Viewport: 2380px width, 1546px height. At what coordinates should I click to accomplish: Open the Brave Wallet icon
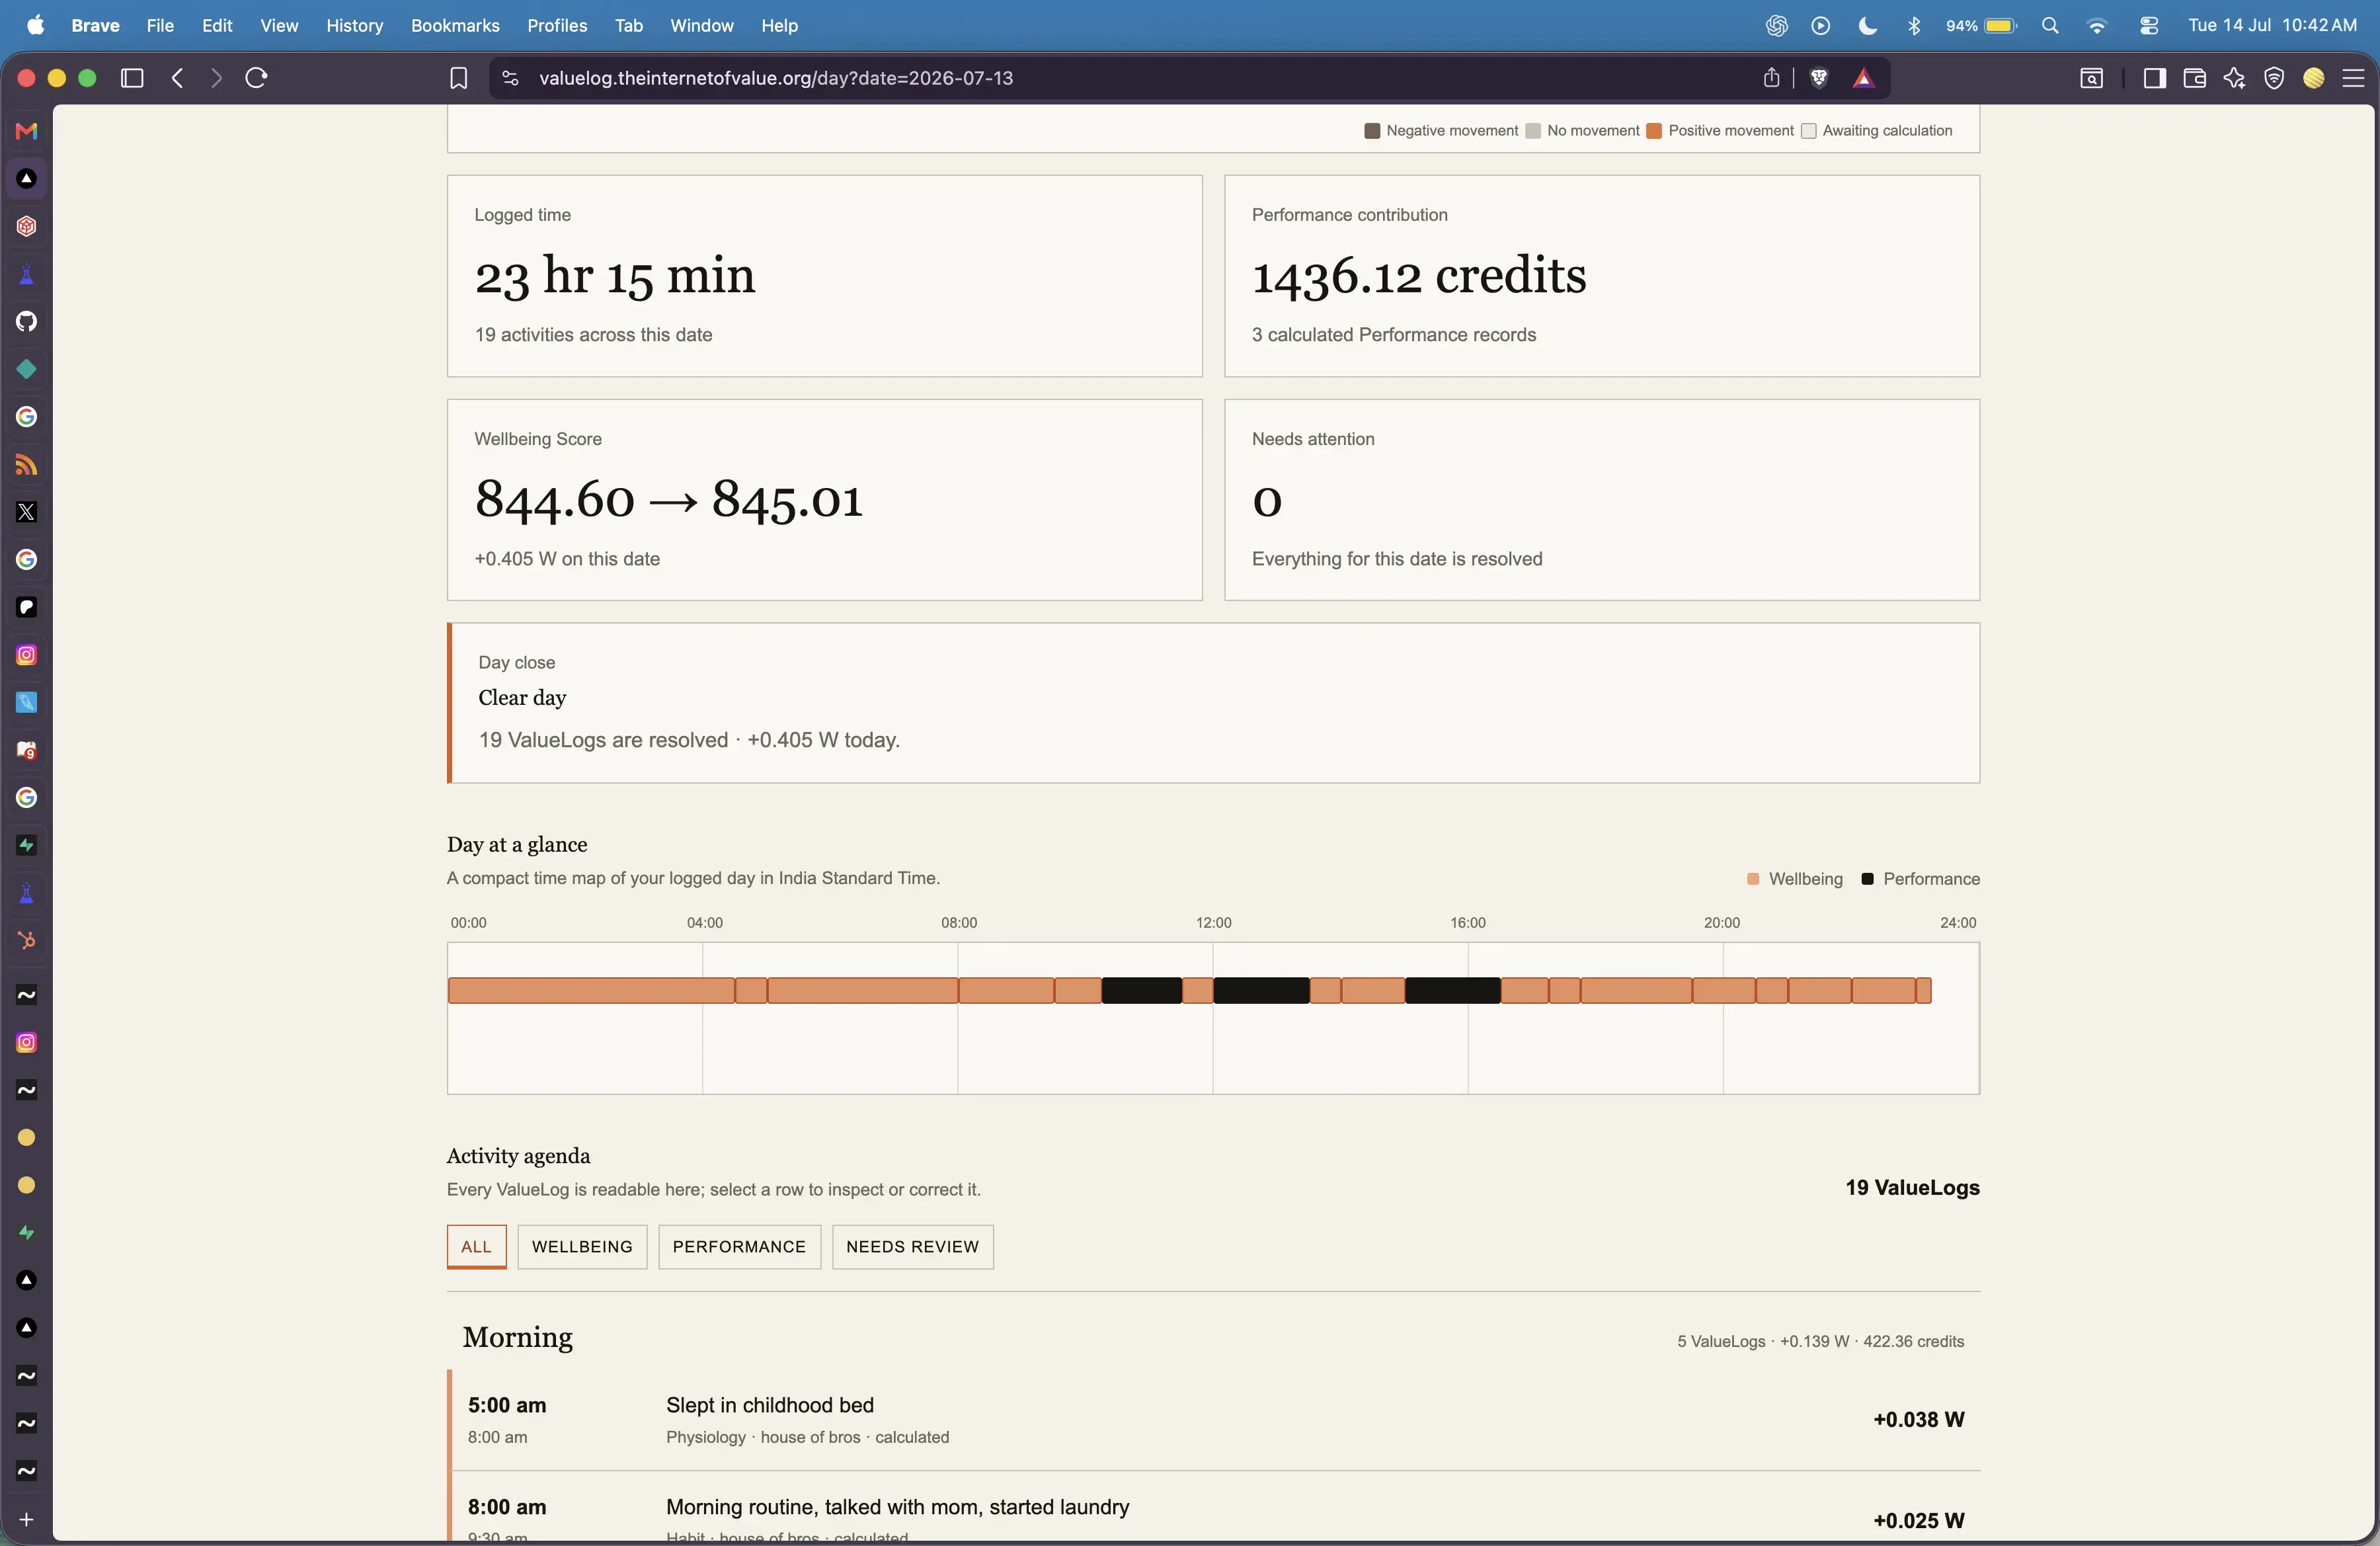(x=2194, y=78)
